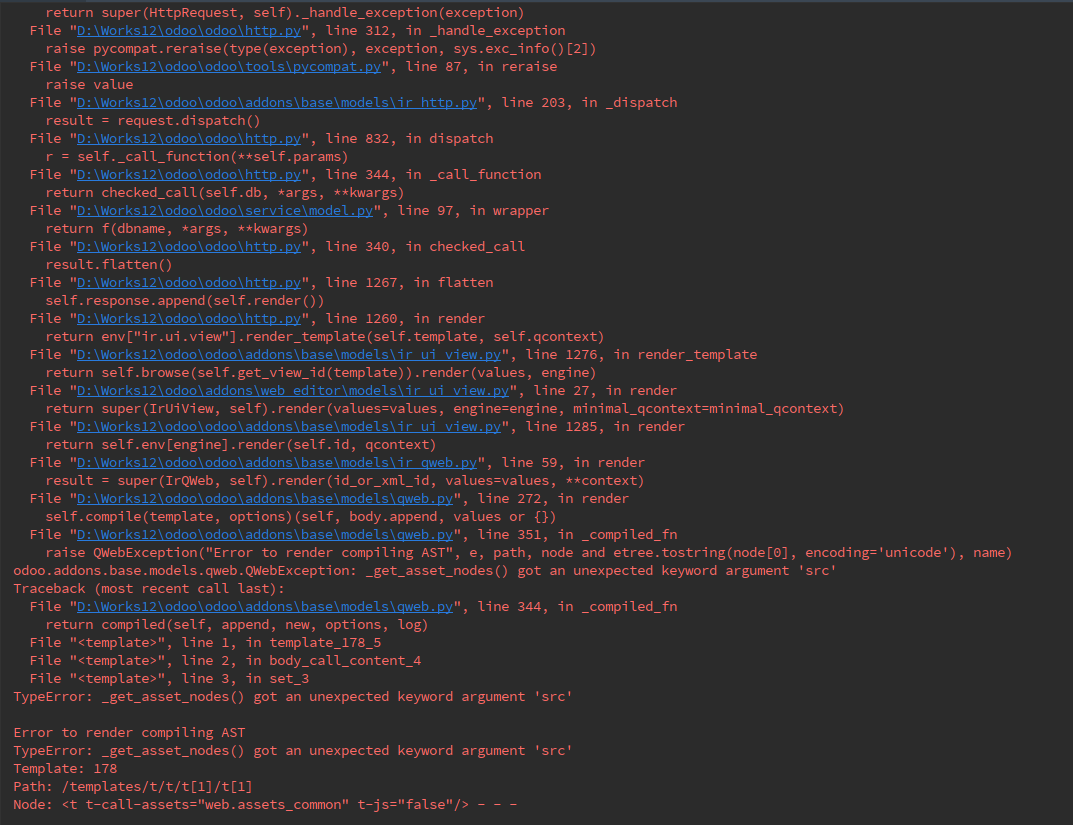Jump to http.py line 1267 flatten link

189,283
